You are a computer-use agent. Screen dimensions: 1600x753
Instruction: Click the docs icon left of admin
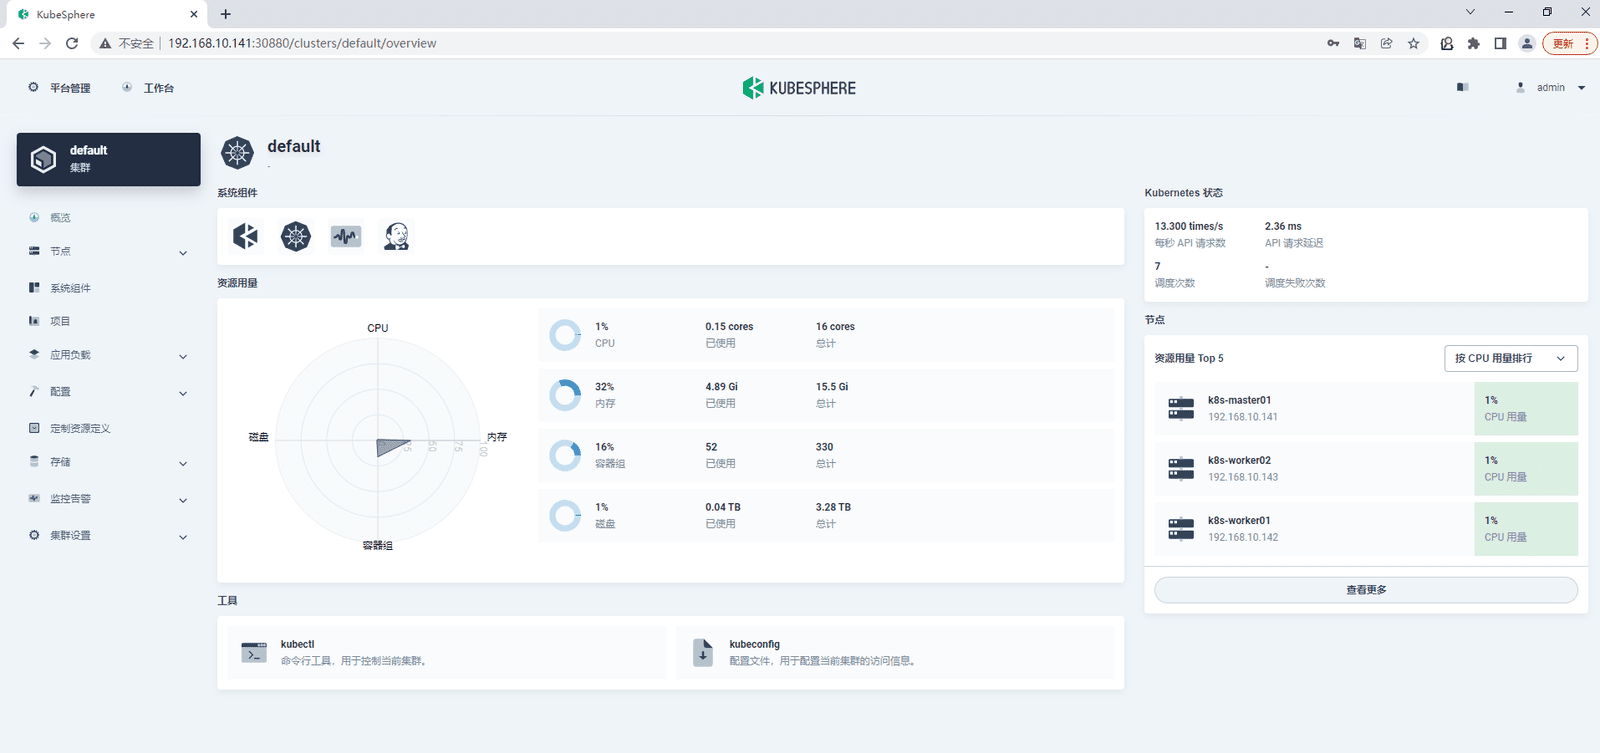coord(1463,88)
